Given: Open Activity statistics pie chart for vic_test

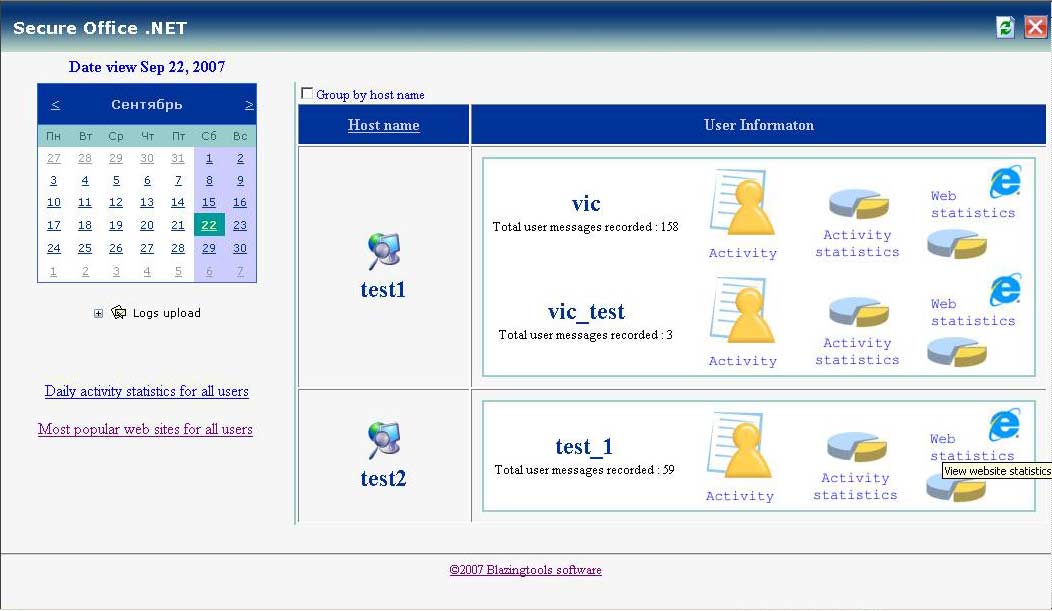Looking at the screenshot, I should pyautogui.click(x=858, y=312).
